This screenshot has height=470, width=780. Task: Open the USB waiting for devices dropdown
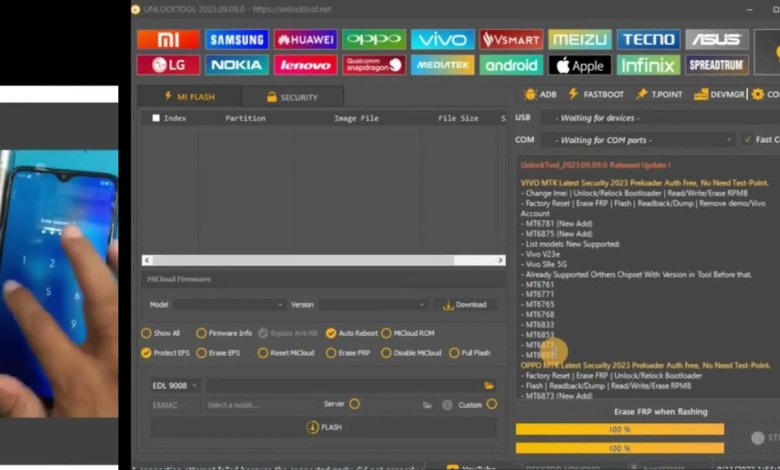click(x=660, y=118)
